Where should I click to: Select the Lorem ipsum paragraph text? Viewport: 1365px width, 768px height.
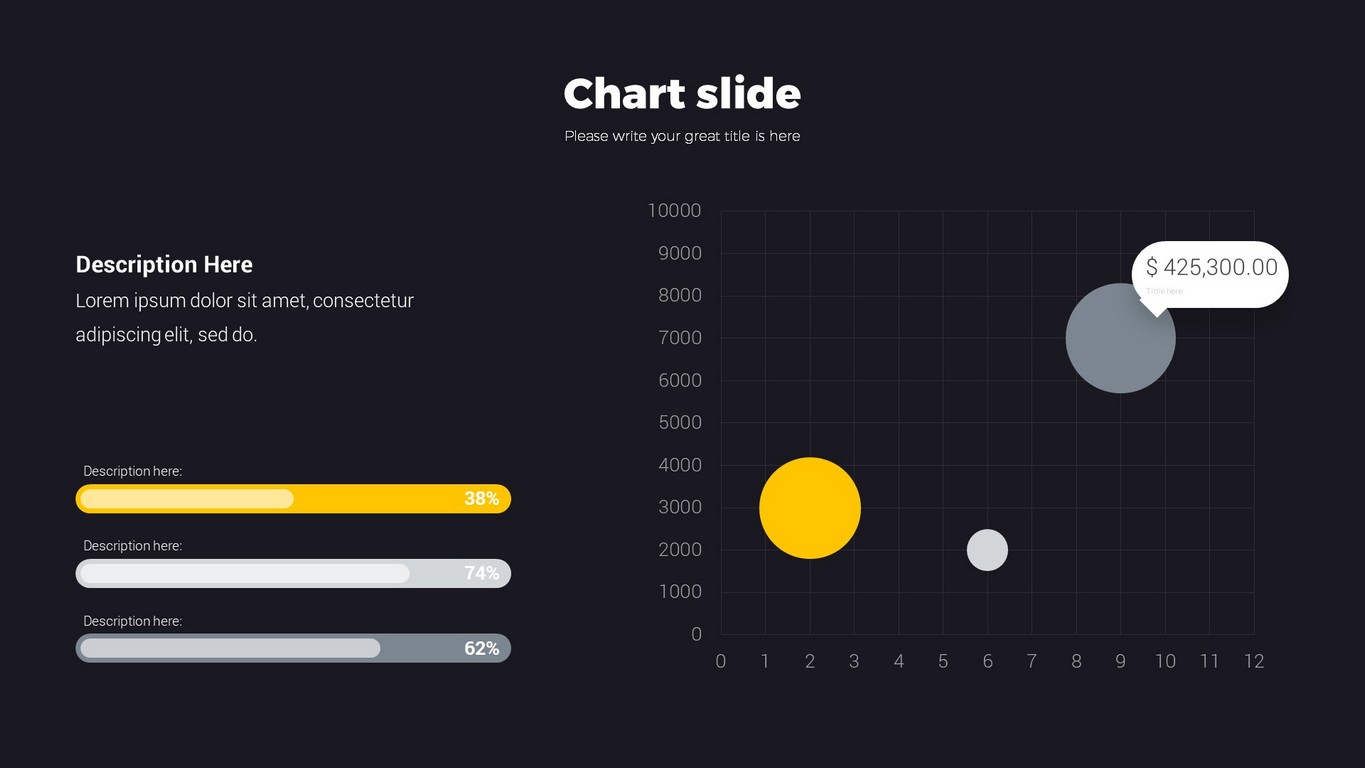244,317
